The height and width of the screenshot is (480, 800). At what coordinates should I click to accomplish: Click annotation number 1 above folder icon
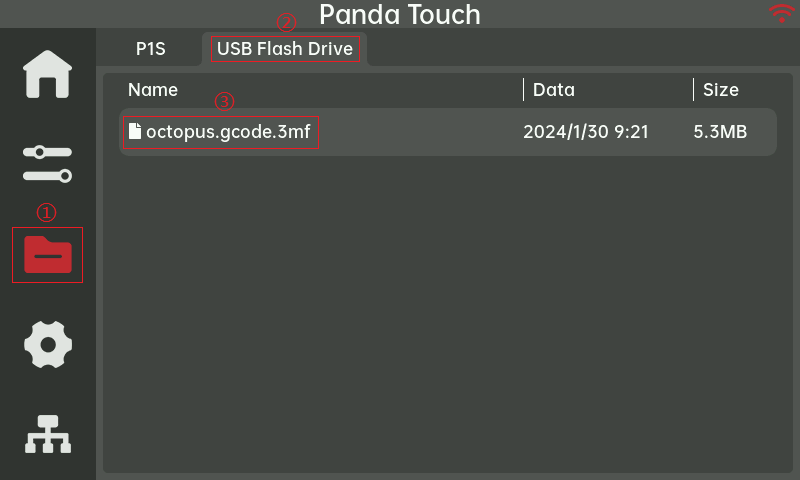[47, 212]
